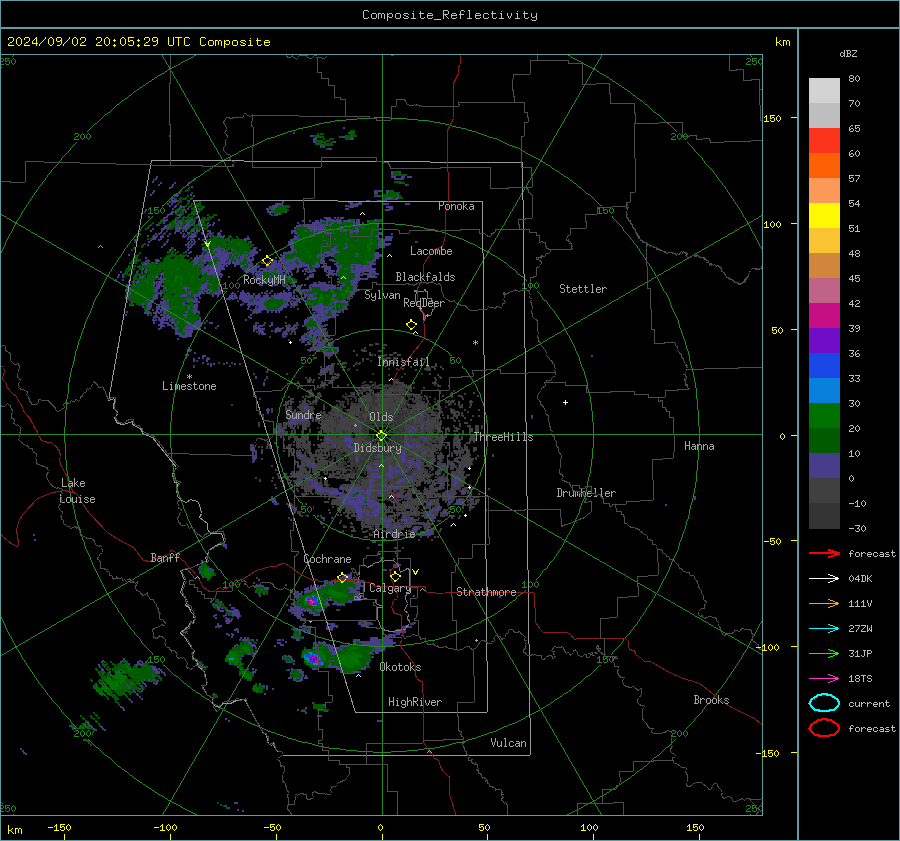Select the bright green swatch between 30 and 20
Image resolution: width=900 pixels, height=841 pixels.
coord(824,416)
